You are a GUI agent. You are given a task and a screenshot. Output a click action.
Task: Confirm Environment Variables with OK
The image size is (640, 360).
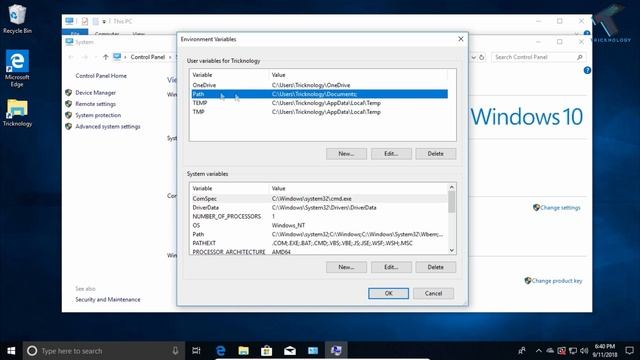pos(388,293)
